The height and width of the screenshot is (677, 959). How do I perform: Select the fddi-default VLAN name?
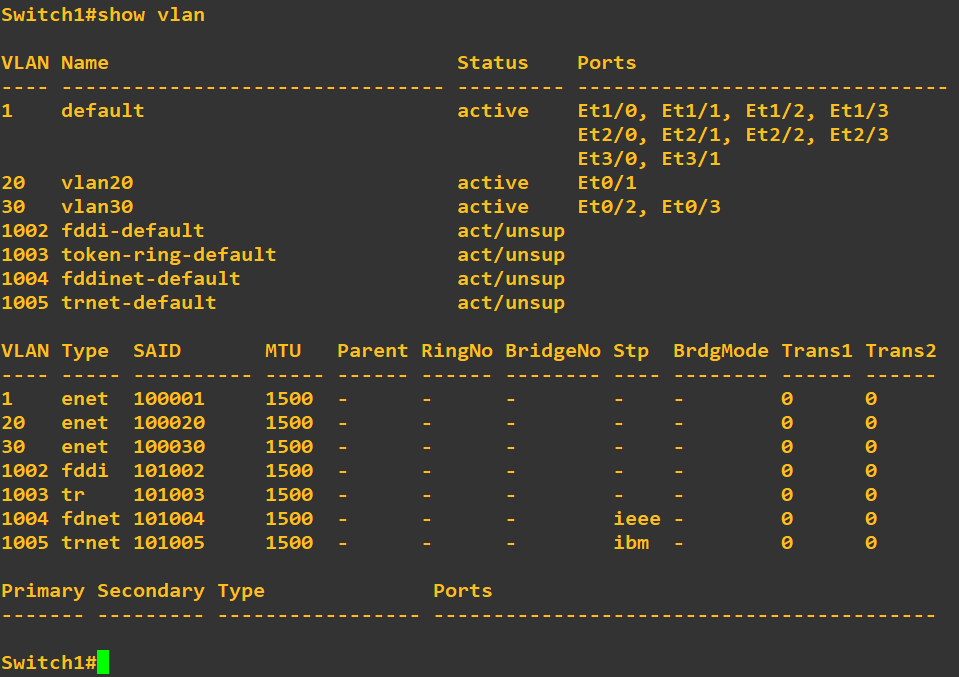coord(133,231)
